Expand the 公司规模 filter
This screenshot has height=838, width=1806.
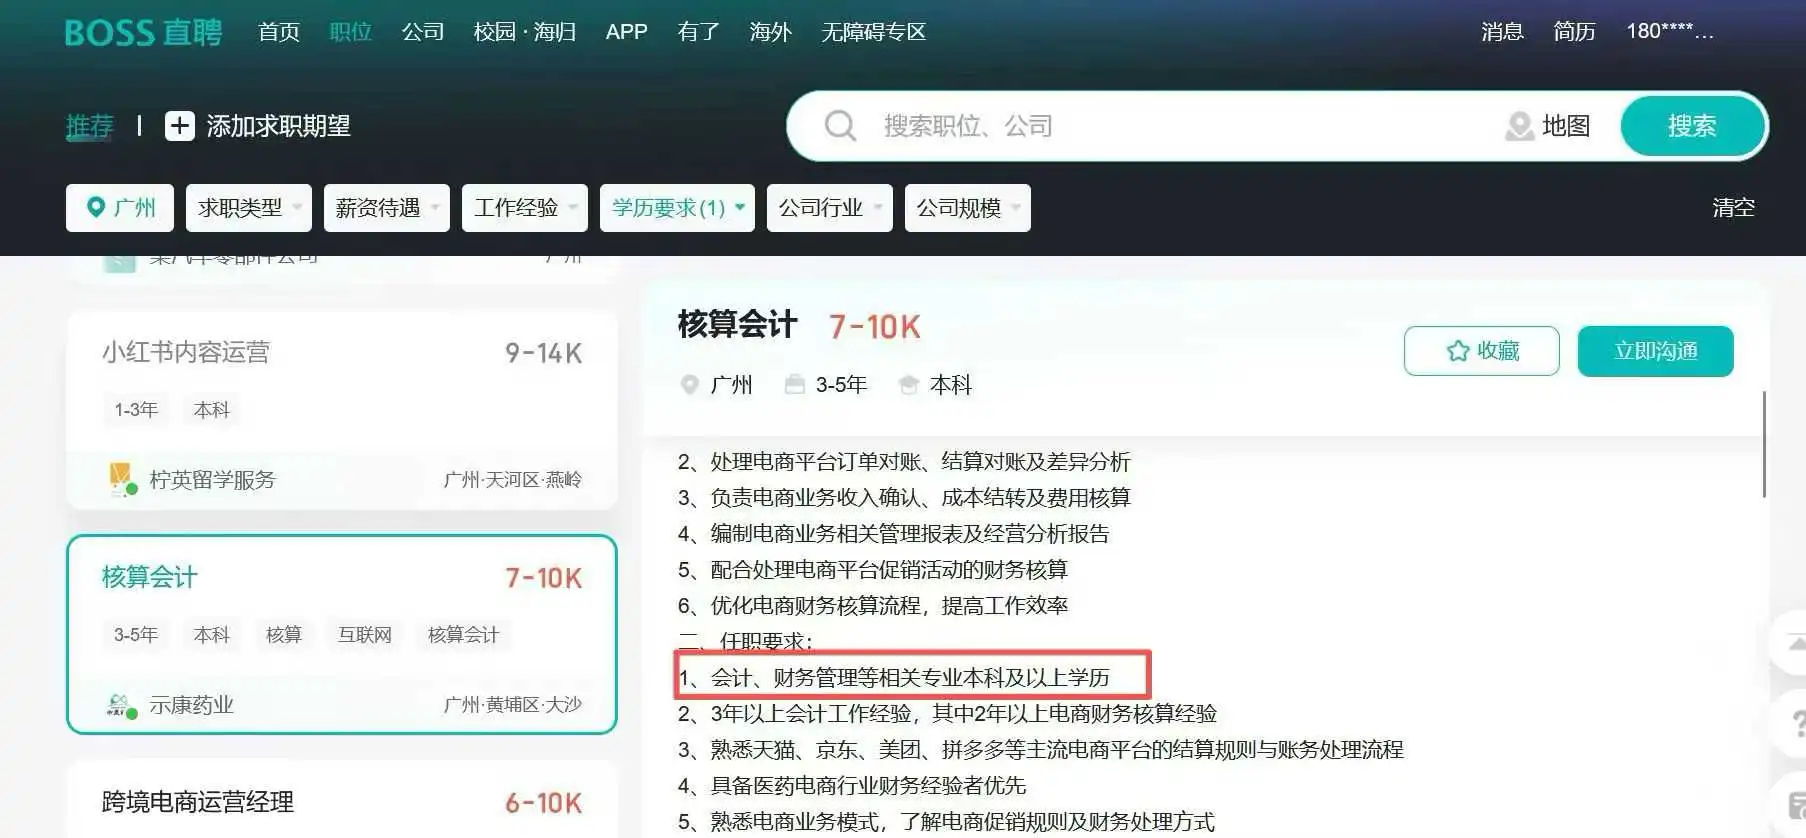coord(968,208)
